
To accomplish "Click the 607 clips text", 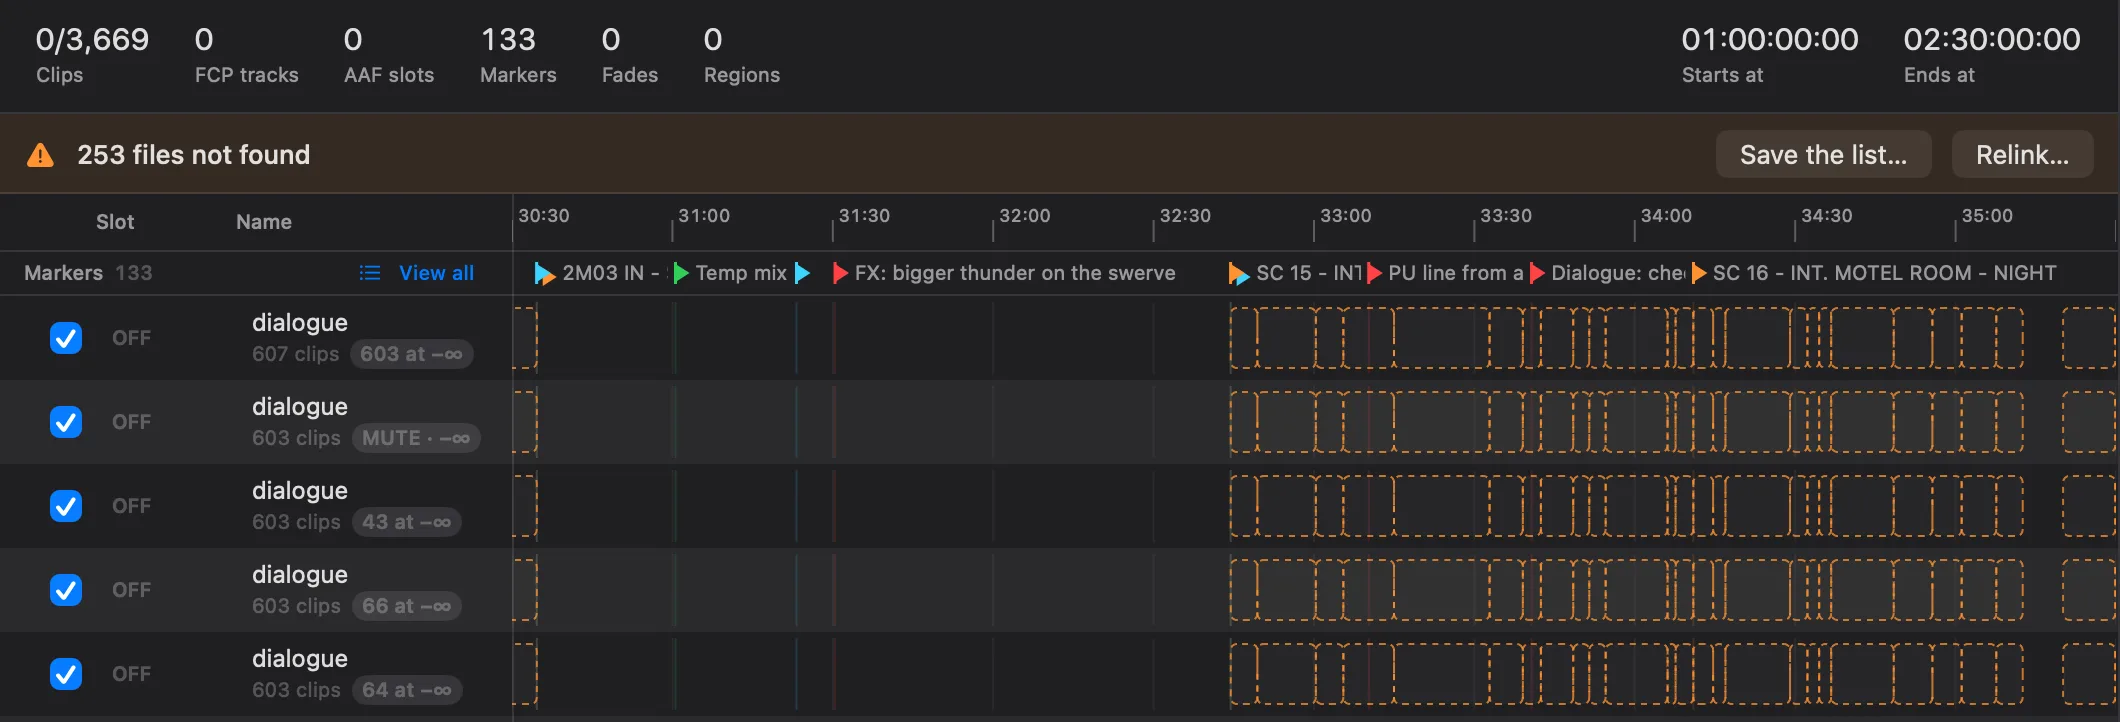I will pos(296,354).
